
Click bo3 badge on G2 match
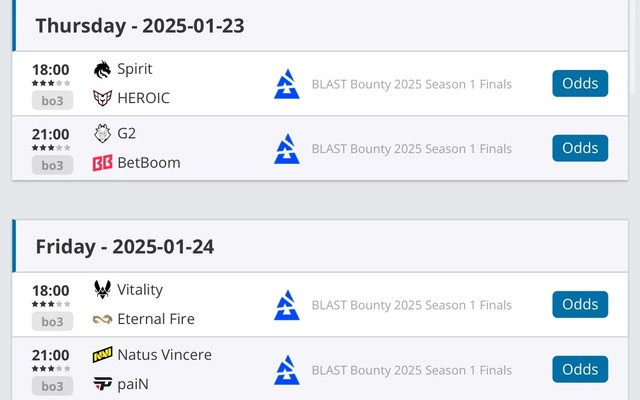click(x=52, y=165)
